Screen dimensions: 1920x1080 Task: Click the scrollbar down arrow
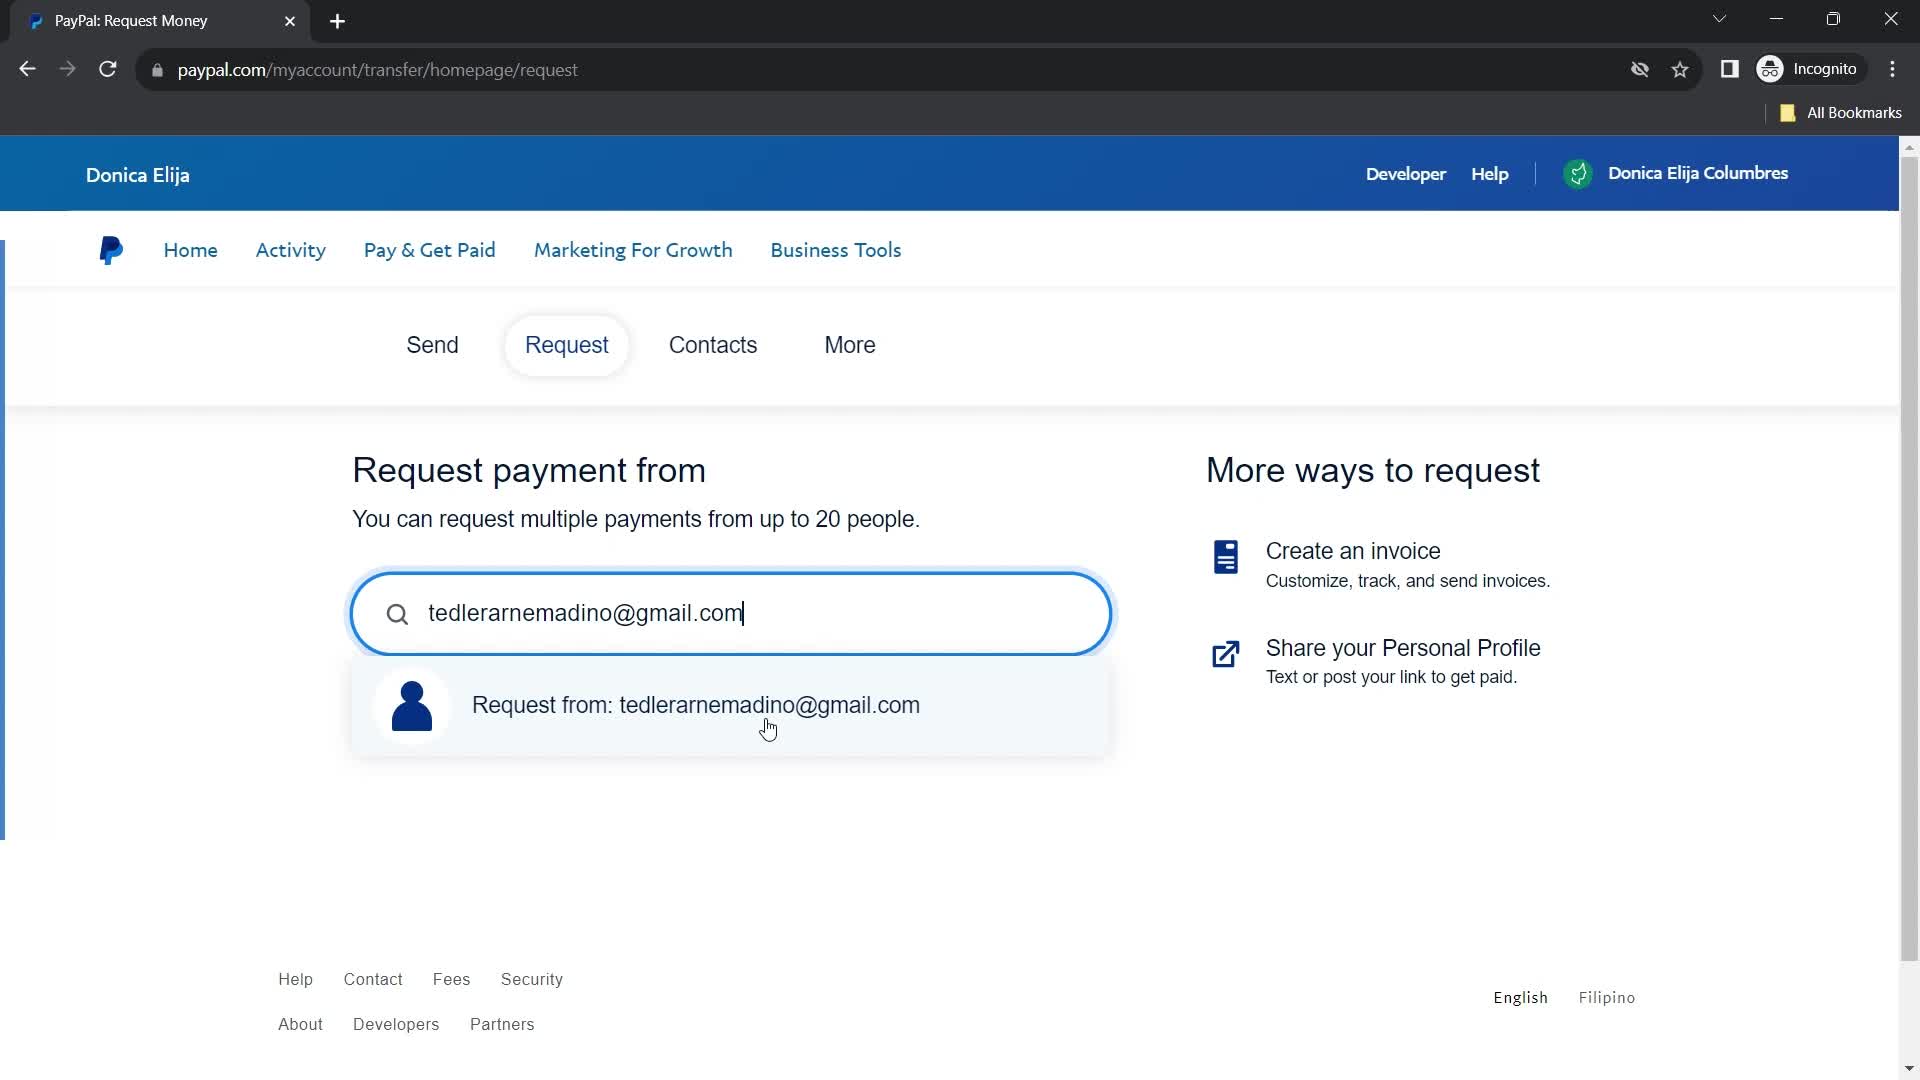point(1909,1069)
